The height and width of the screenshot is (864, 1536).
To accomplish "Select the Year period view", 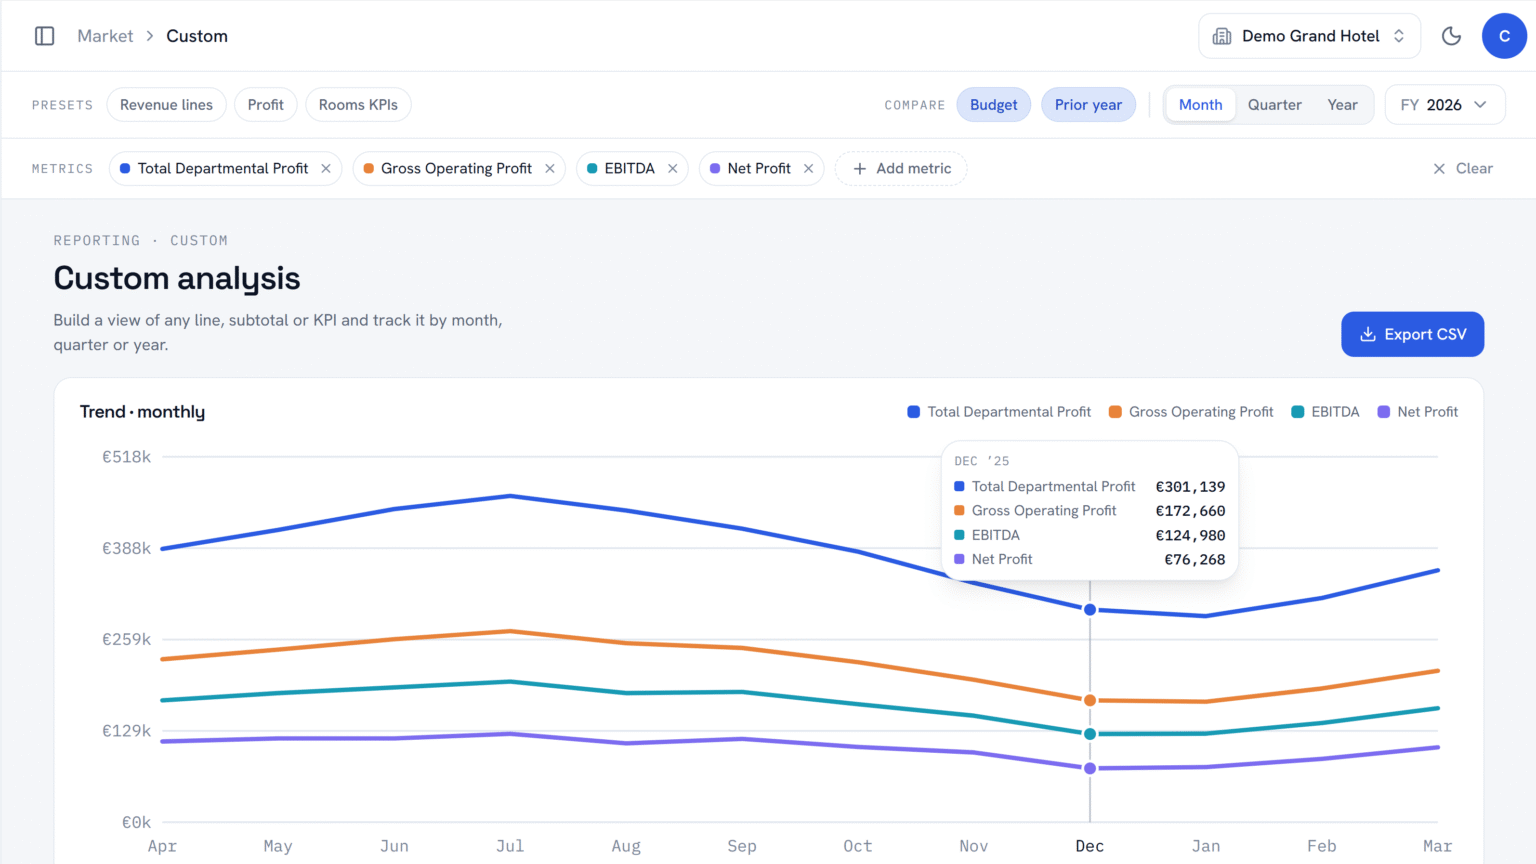I will (1342, 104).
